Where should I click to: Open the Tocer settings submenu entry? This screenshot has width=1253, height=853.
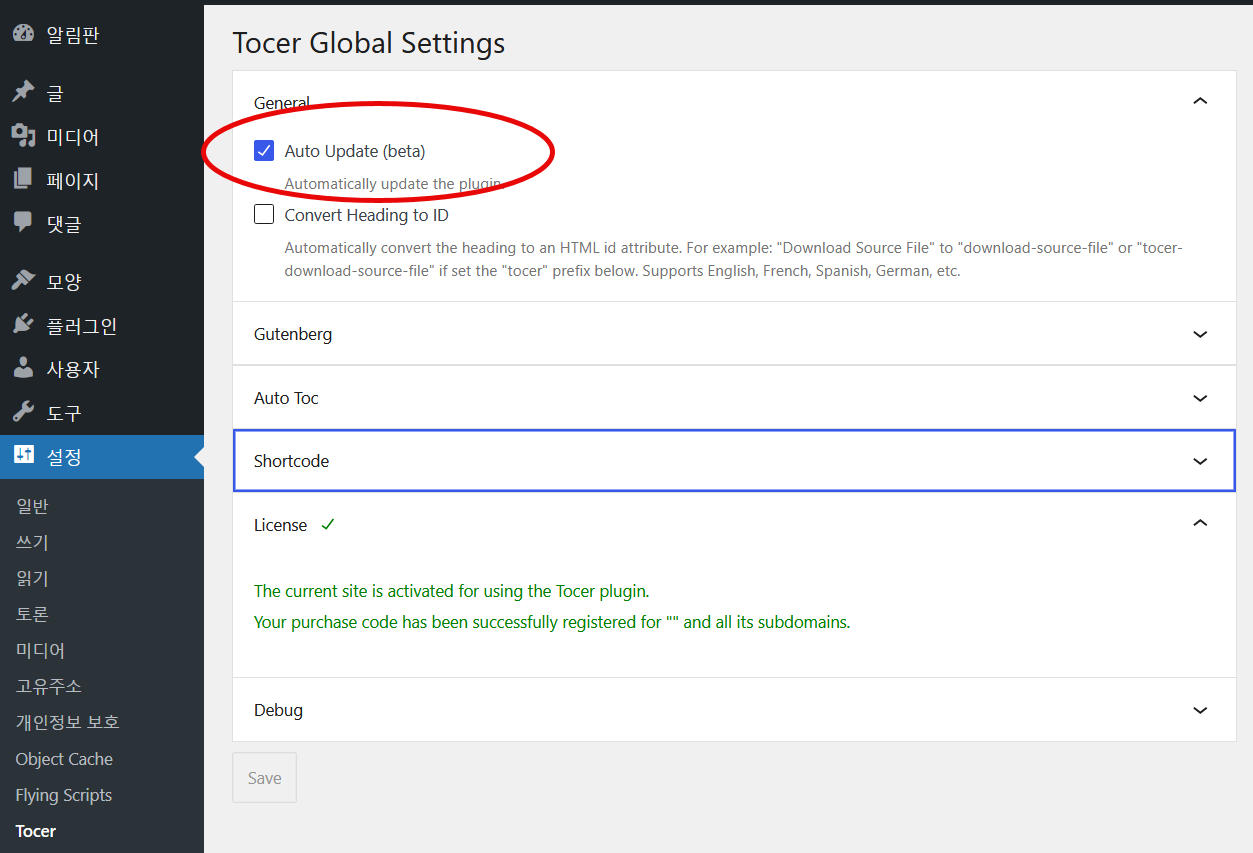tap(35, 830)
